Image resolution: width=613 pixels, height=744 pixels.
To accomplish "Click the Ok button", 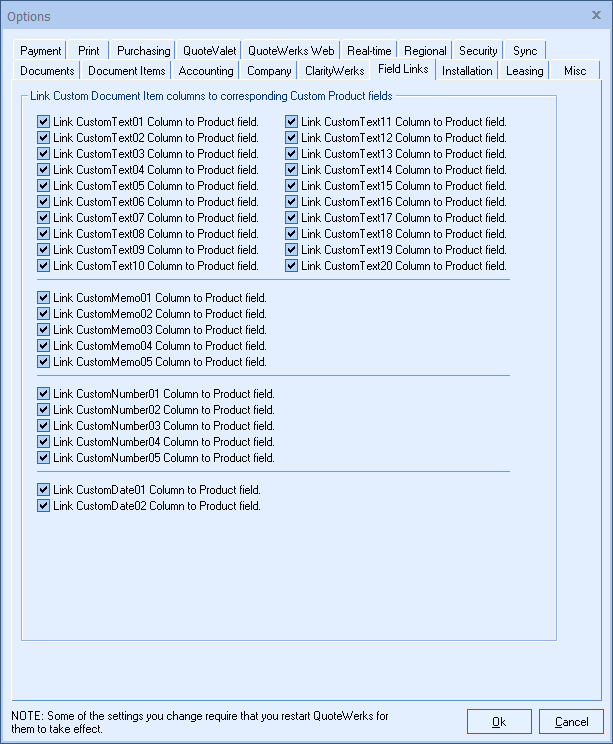I will coord(499,721).
